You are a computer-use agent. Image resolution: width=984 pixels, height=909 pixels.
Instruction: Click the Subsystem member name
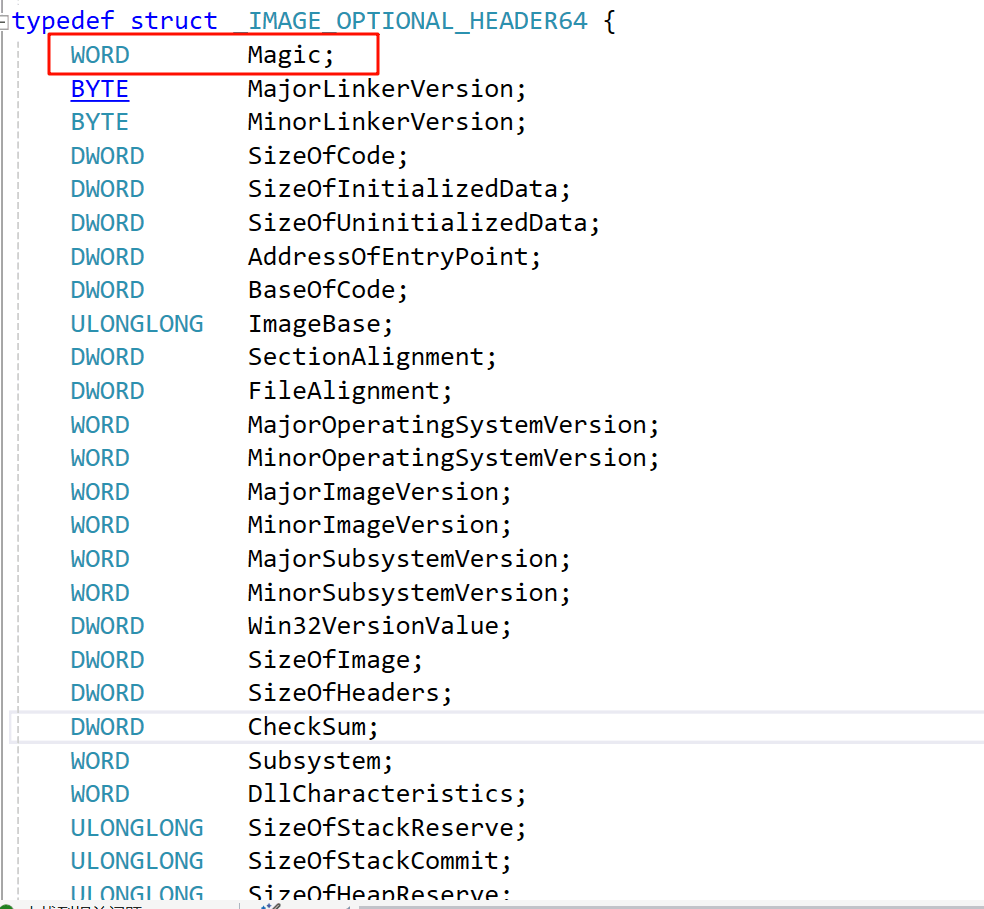(x=314, y=761)
